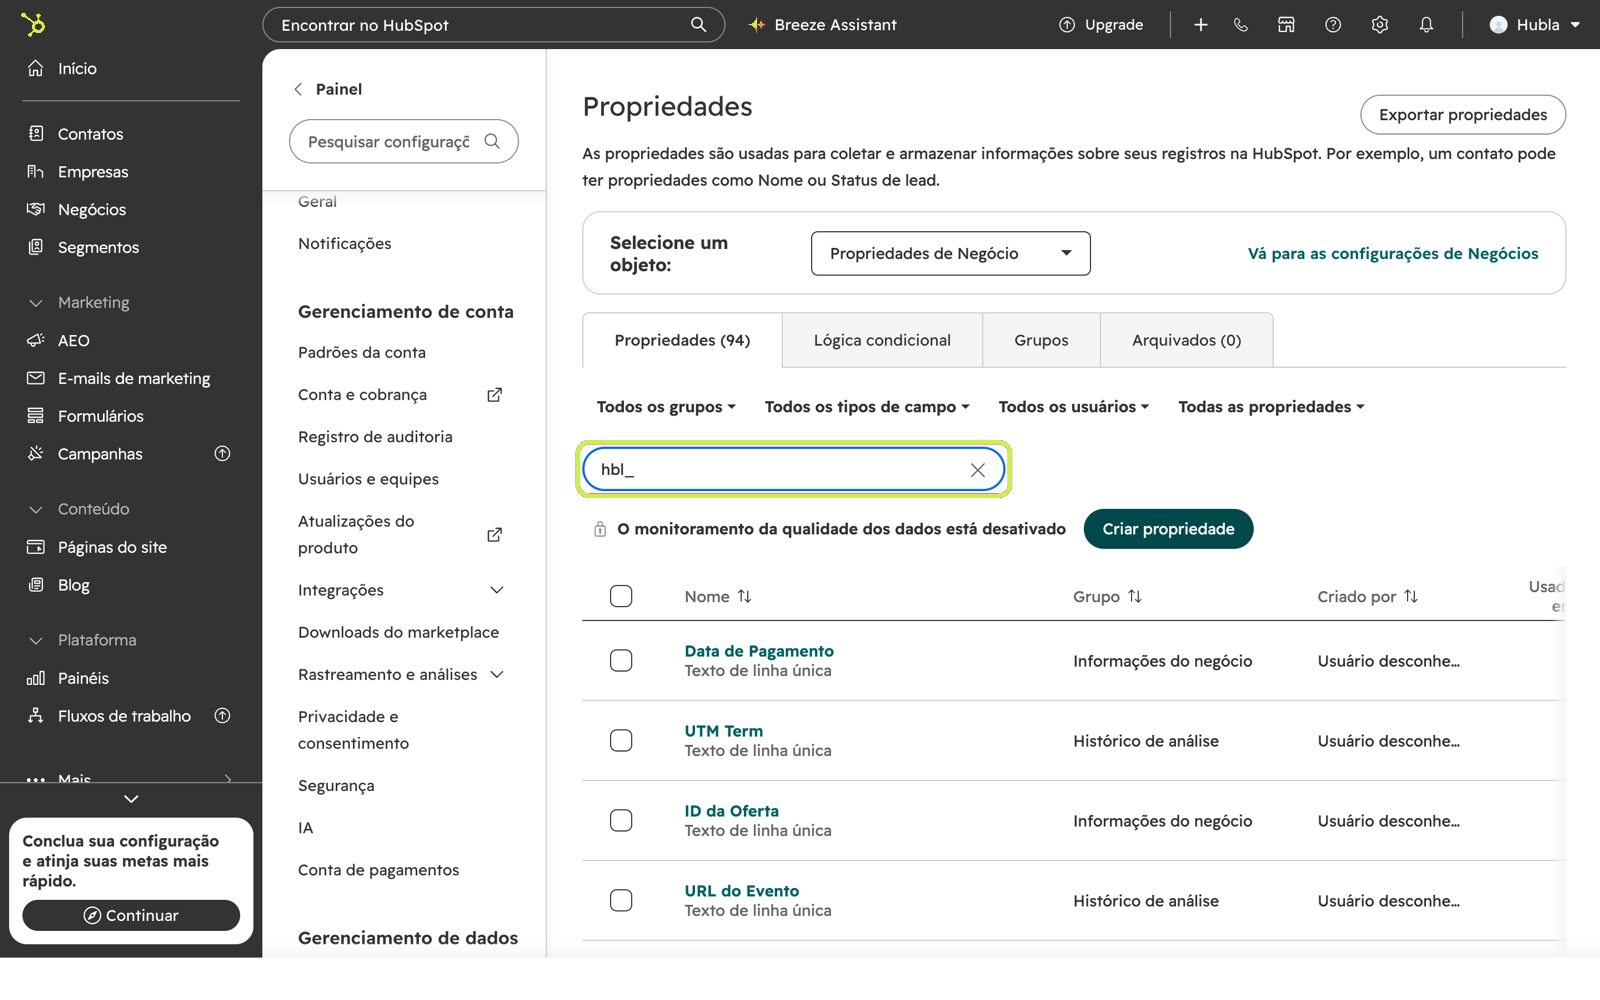The width and height of the screenshot is (1600, 1000).
Task: Click the Continuar setup button
Action: click(131, 915)
